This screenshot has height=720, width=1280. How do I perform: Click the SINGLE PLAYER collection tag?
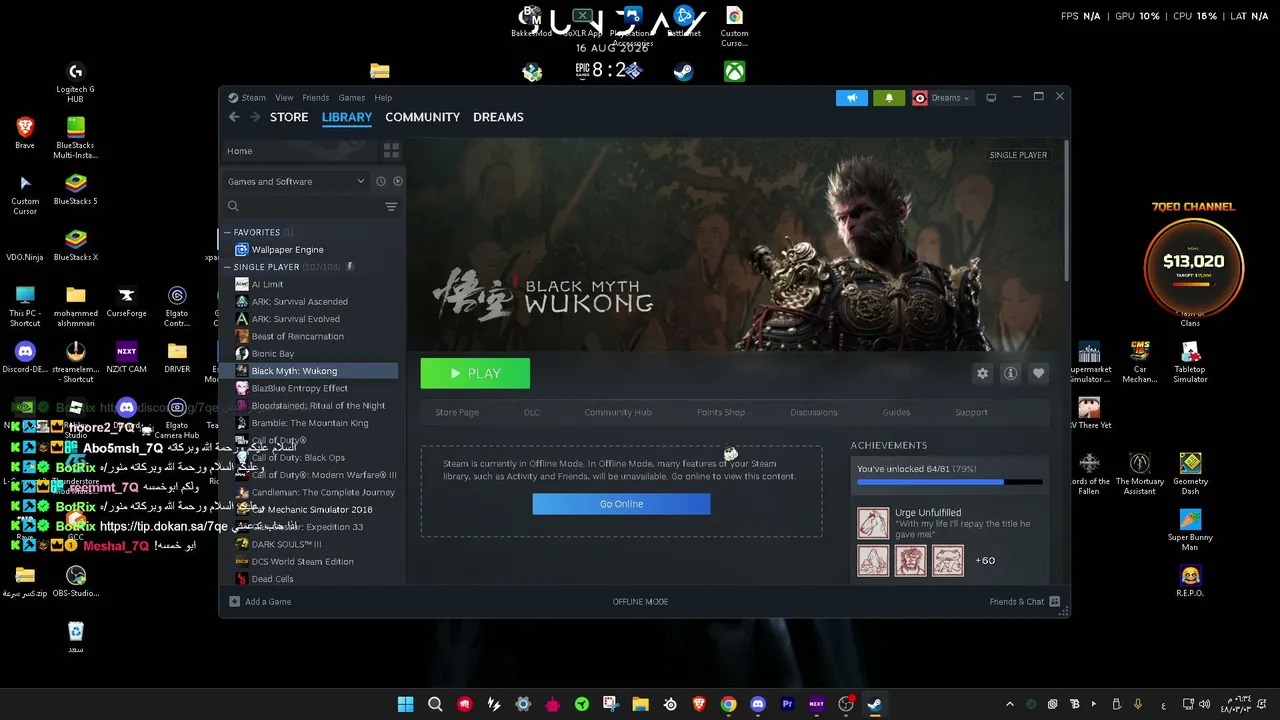[x=1018, y=155]
